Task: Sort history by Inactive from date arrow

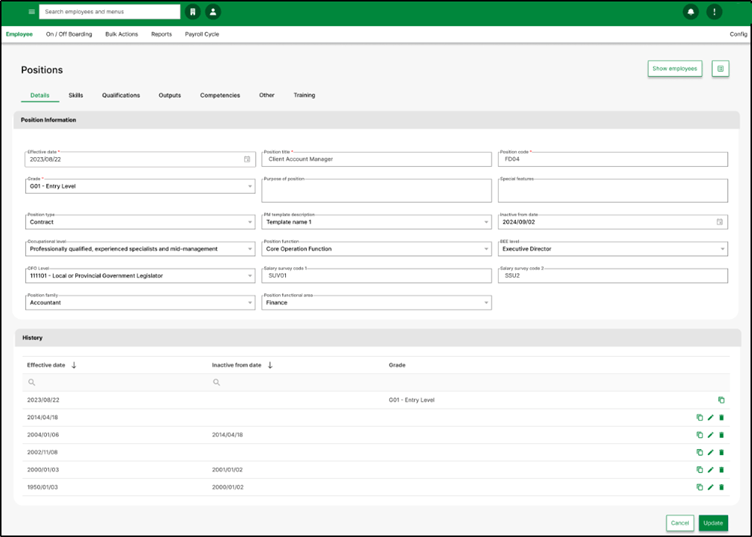Action: click(x=270, y=365)
